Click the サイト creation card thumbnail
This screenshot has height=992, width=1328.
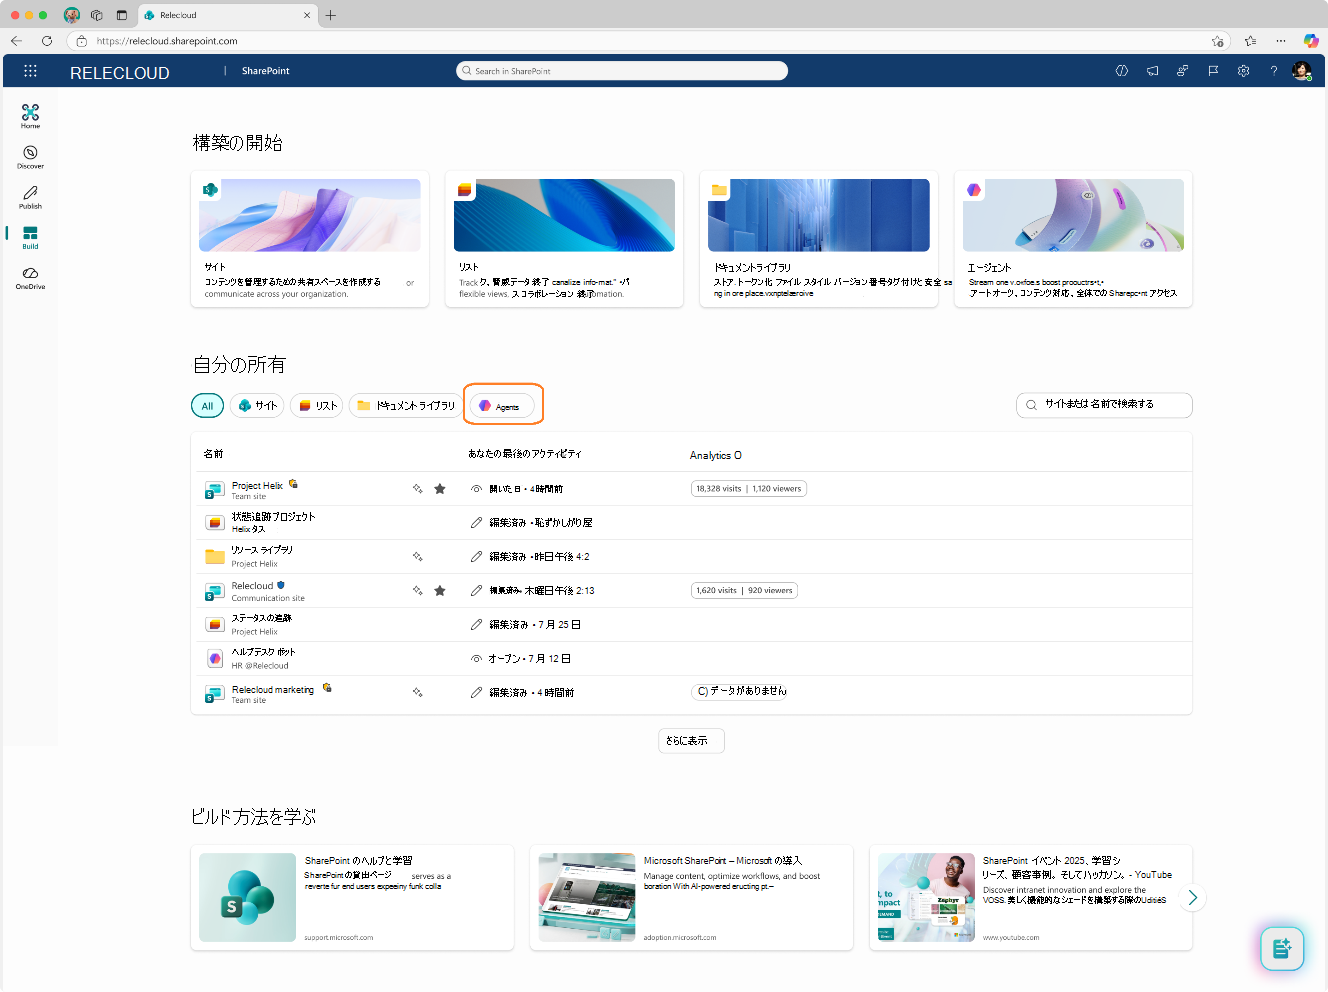(310, 215)
